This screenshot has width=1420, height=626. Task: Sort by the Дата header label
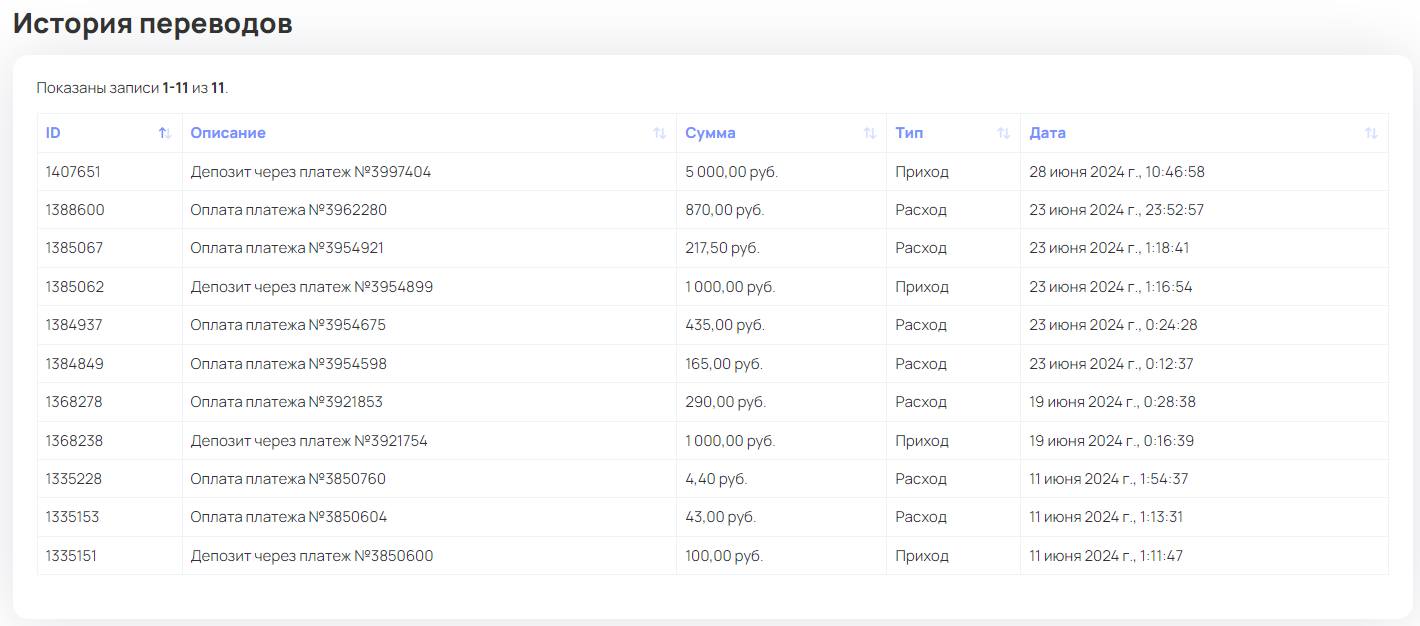[1047, 133]
